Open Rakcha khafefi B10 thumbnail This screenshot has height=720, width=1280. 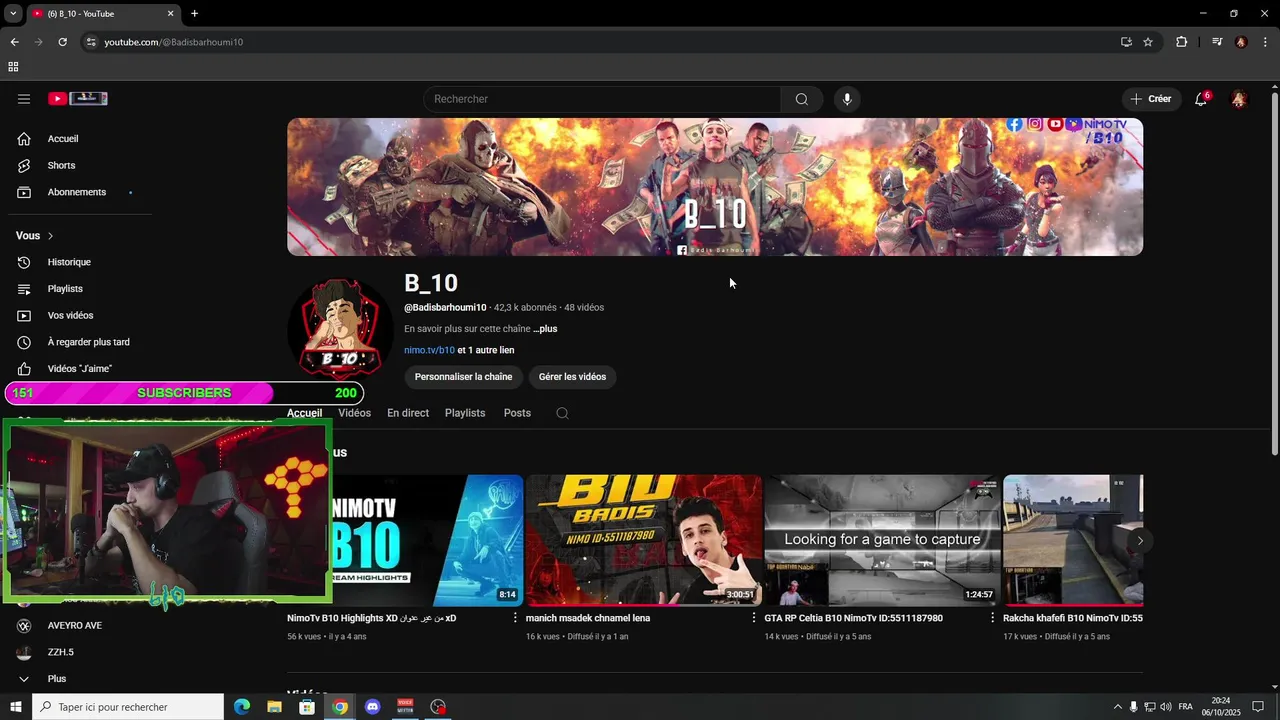(x=1073, y=540)
